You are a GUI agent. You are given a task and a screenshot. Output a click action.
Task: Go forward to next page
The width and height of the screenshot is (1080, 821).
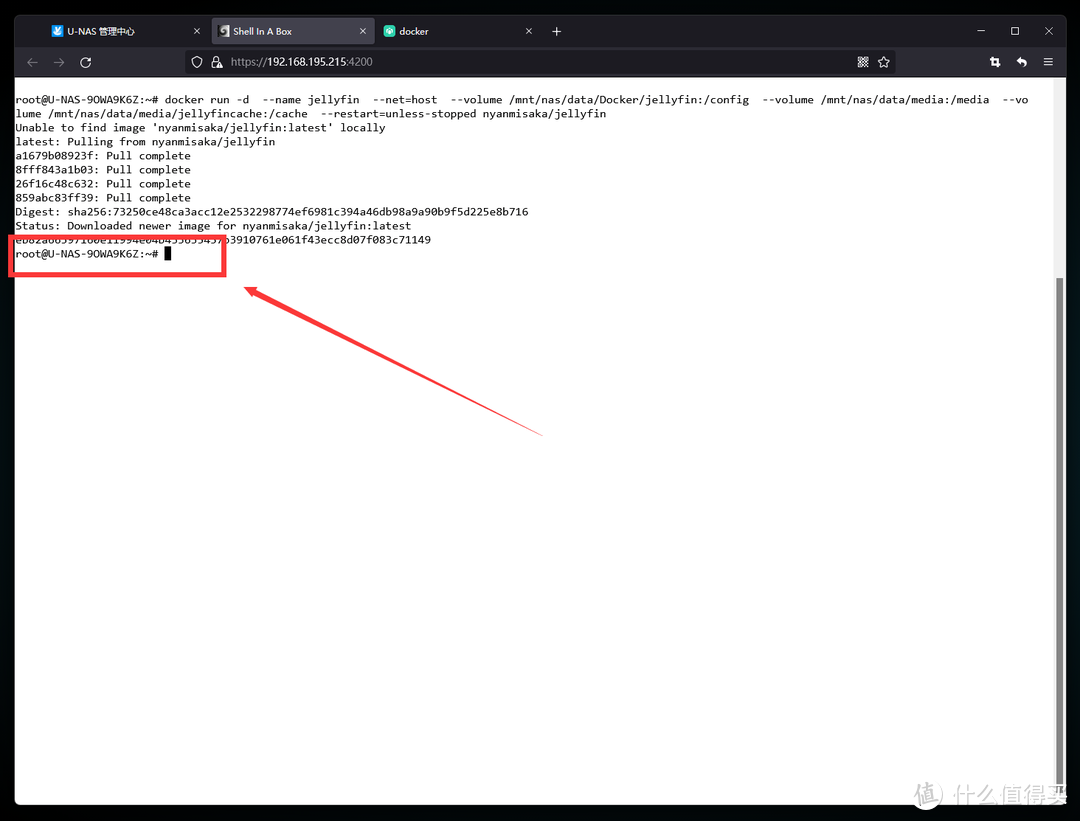pos(59,63)
